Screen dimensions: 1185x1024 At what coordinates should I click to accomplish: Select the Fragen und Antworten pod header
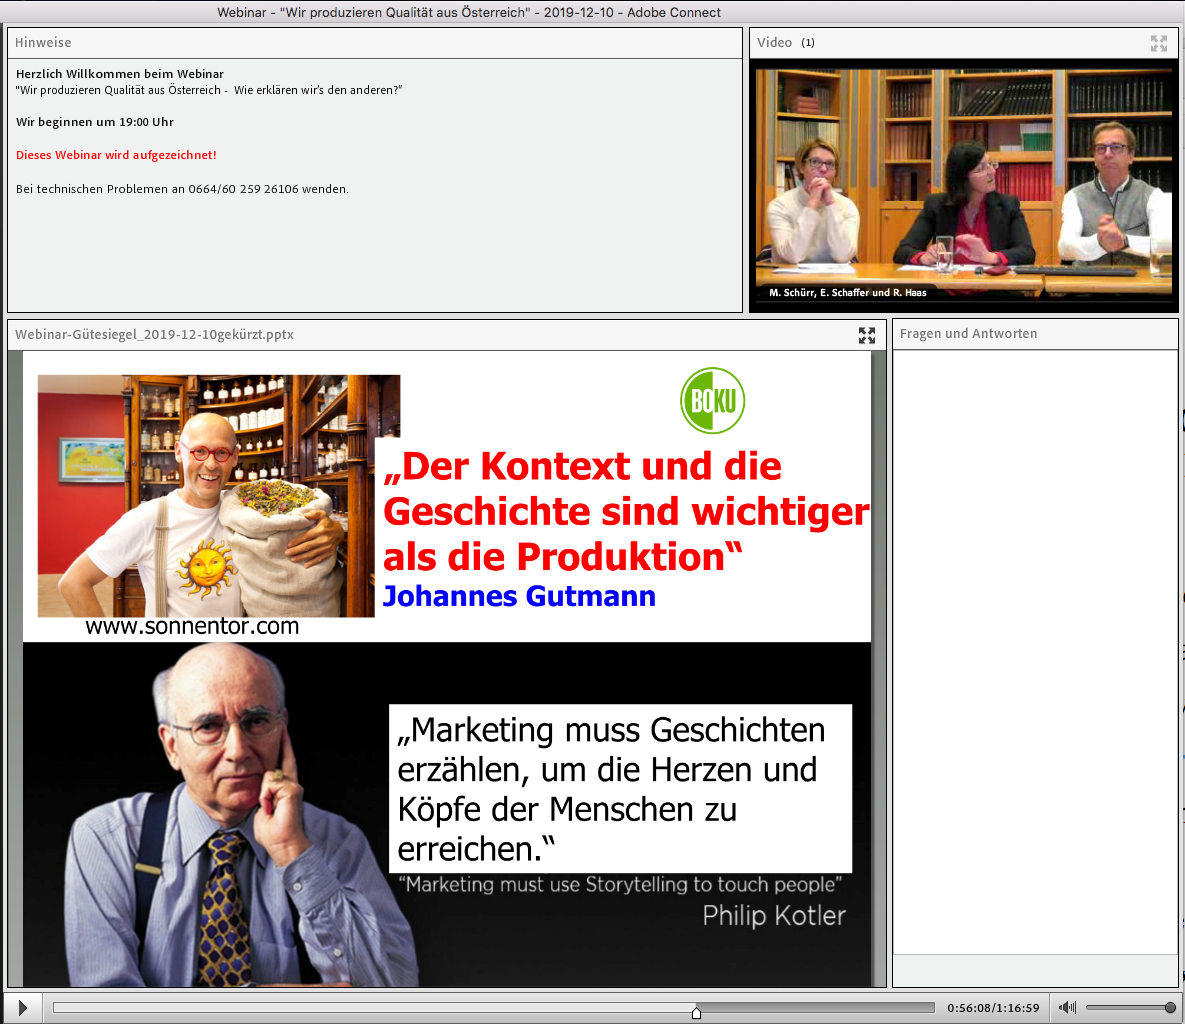pos(968,334)
